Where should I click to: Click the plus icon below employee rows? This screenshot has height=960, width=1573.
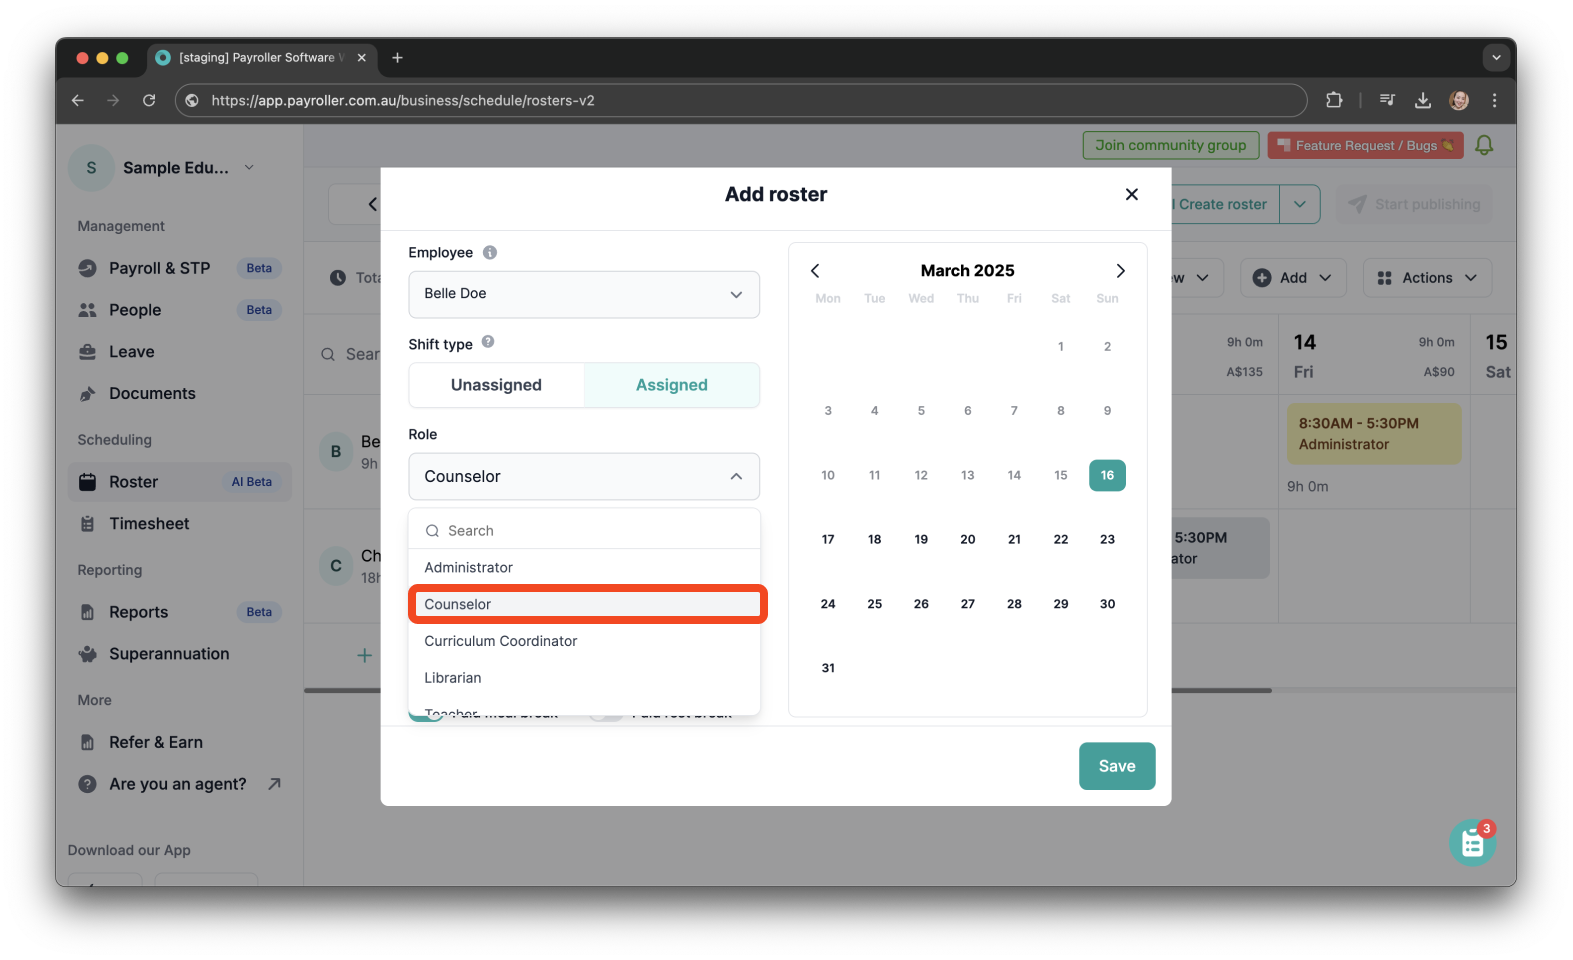365,655
